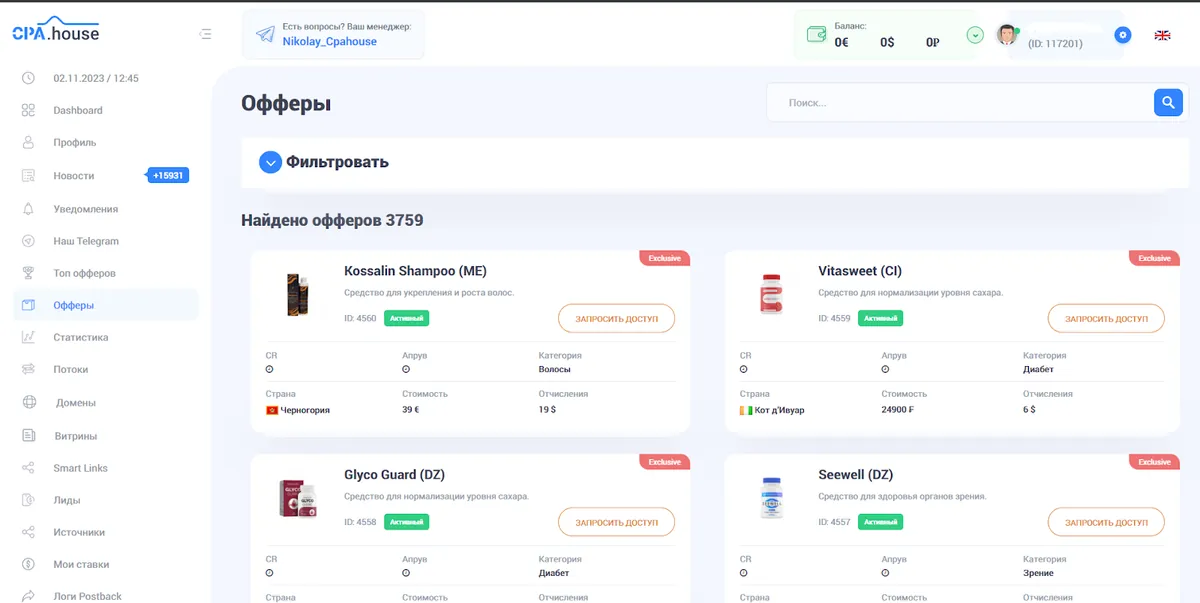Expand the Фильтровать filter panel

click(270, 161)
